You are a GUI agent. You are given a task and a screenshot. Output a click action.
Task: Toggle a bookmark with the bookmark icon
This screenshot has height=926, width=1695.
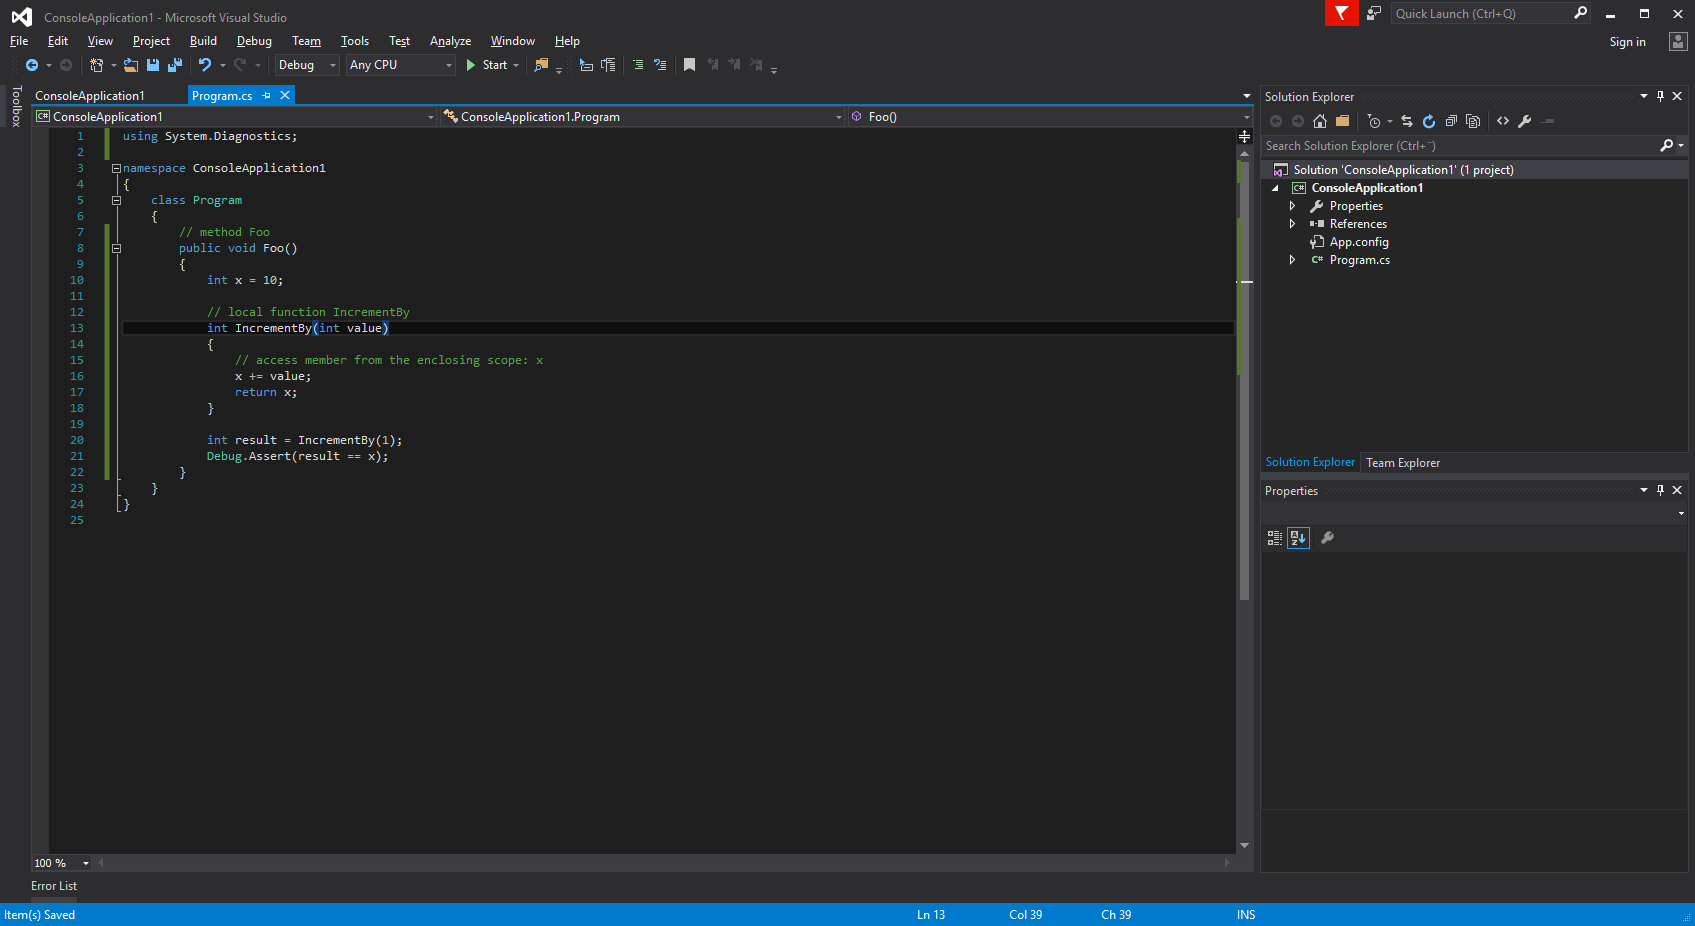click(x=689, y=64)
